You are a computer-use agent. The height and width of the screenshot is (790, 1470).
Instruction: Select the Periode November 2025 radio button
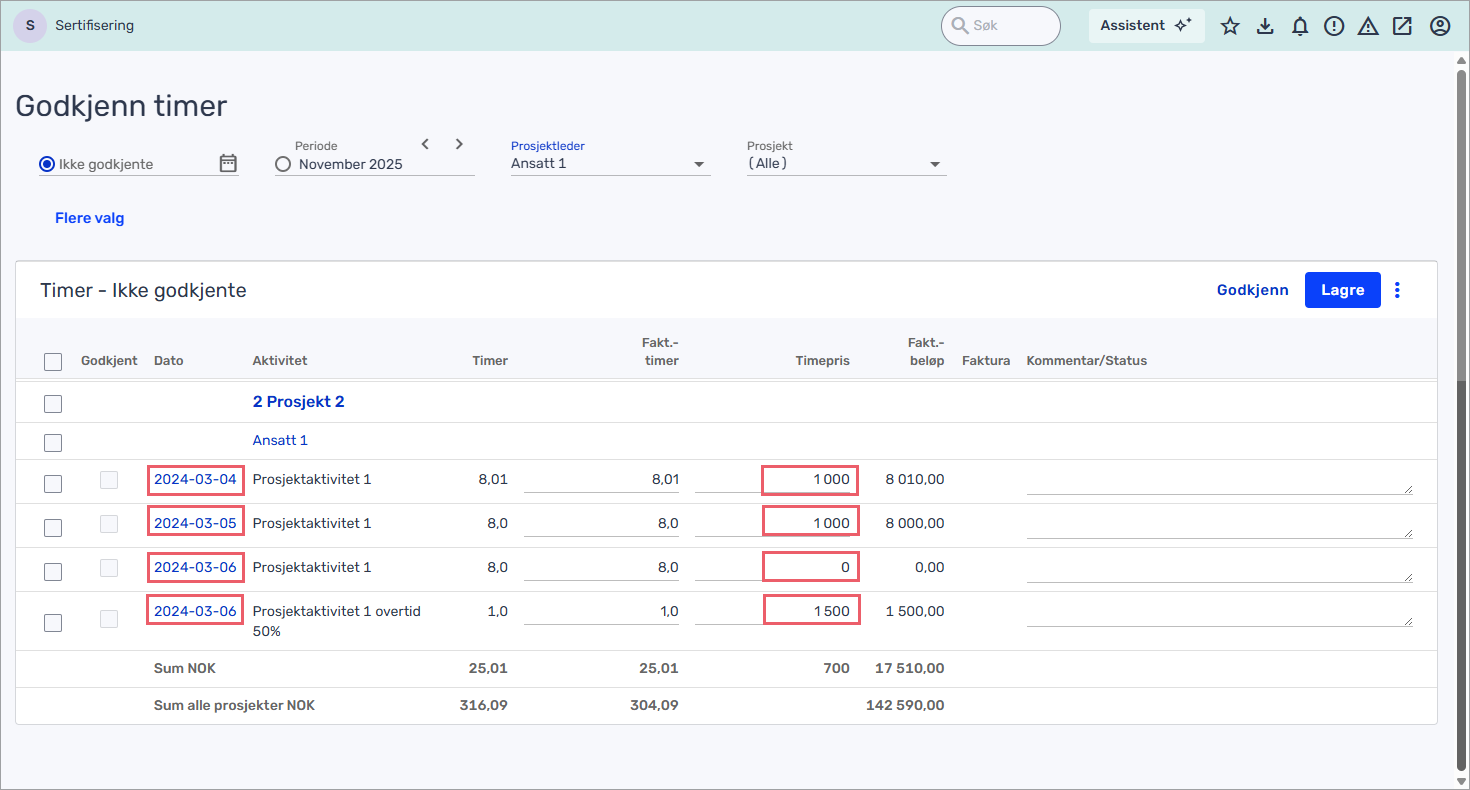coord(283,164)
